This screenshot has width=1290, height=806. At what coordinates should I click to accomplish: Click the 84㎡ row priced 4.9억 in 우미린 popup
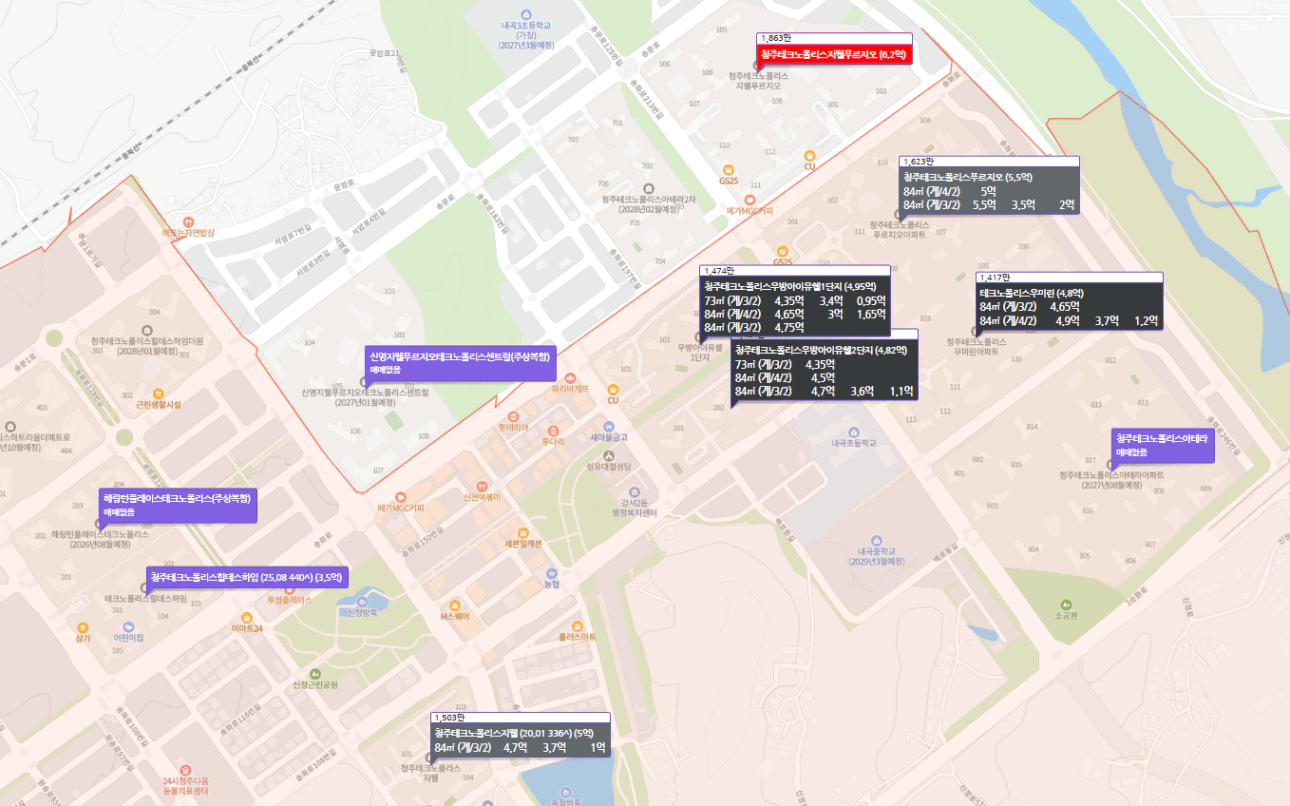tap(1069, 321)
